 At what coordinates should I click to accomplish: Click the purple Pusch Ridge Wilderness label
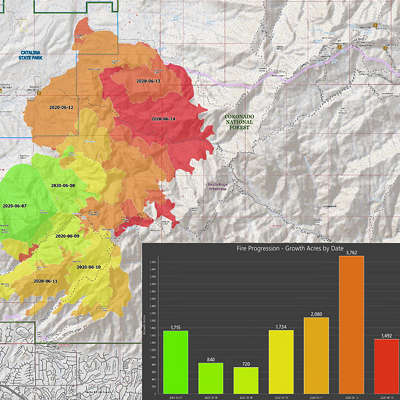pyautogui.click(x=217, y=187)
